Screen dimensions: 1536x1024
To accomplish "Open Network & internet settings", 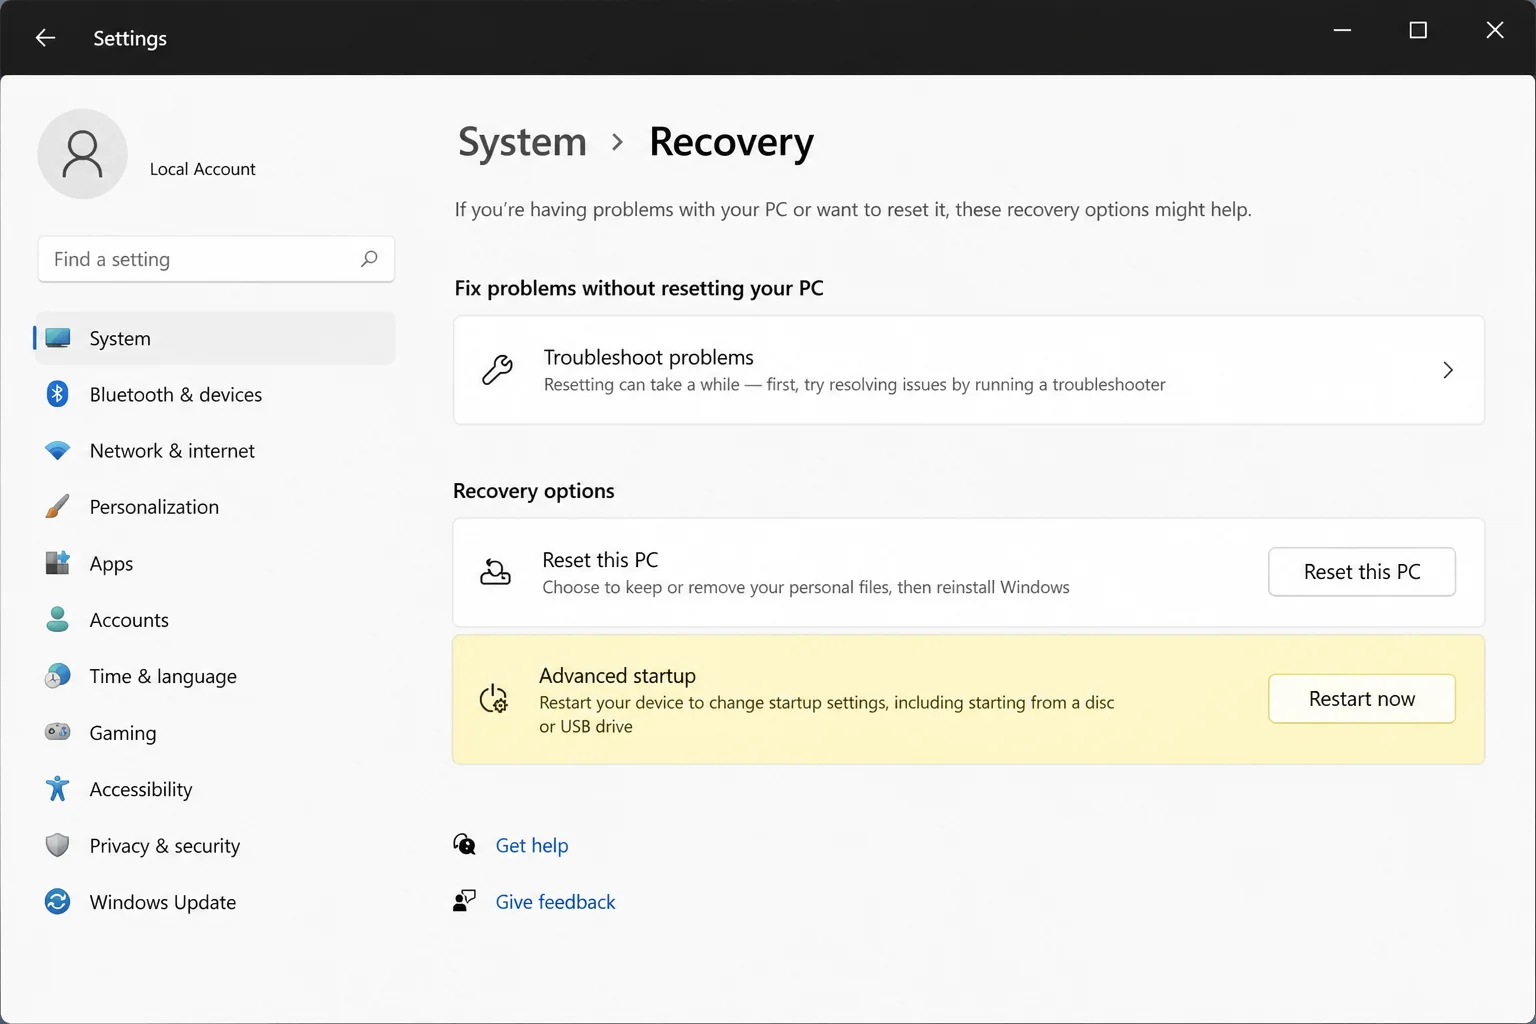I will pos(215,451).
